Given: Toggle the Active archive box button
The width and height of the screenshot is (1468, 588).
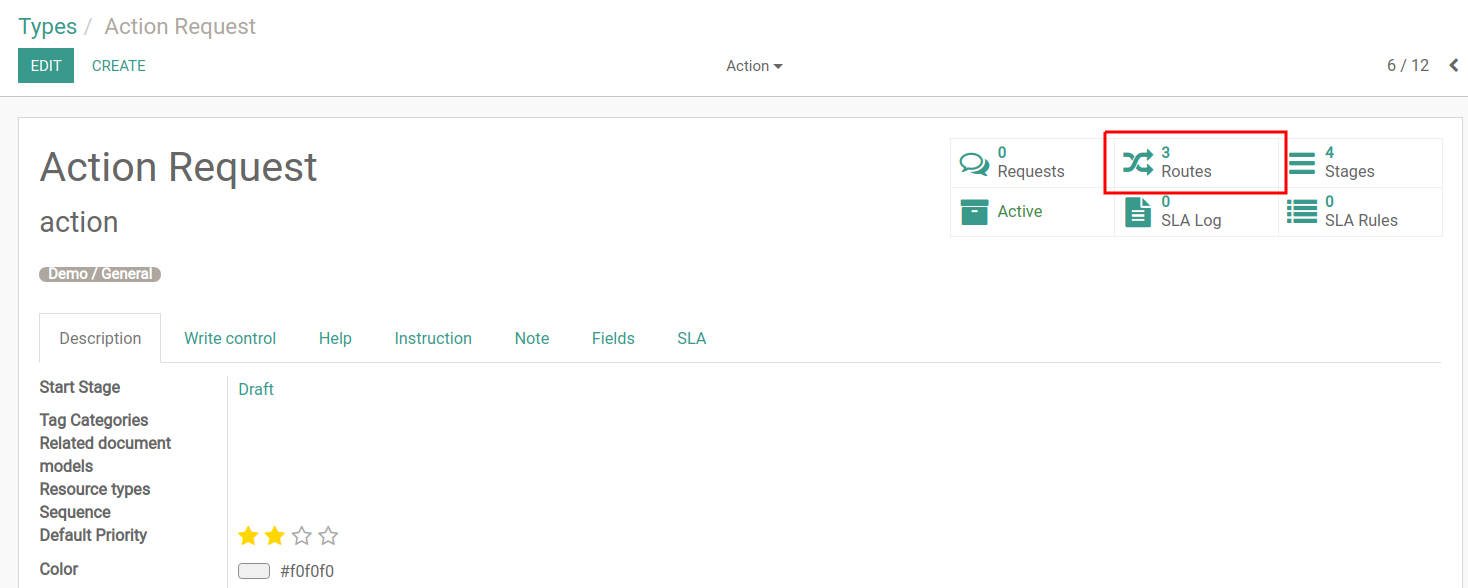Looking at the screenshot, I should pos(1032,212).
